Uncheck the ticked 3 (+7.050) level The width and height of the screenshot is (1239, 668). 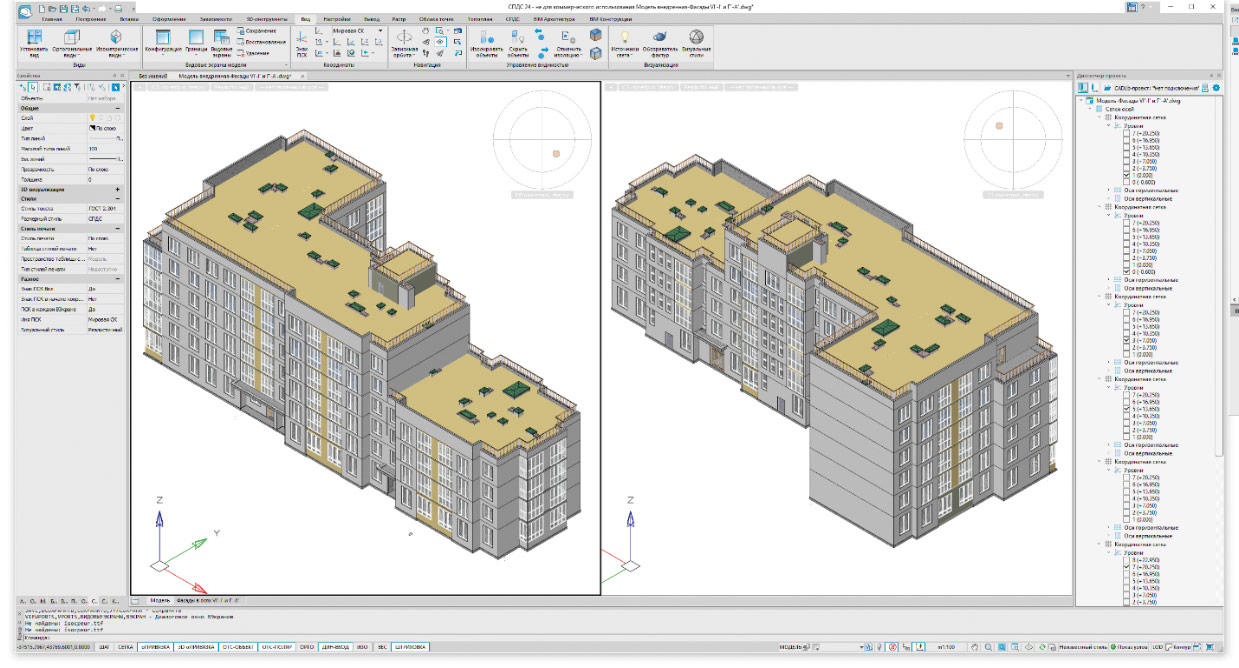[1127, 340]
